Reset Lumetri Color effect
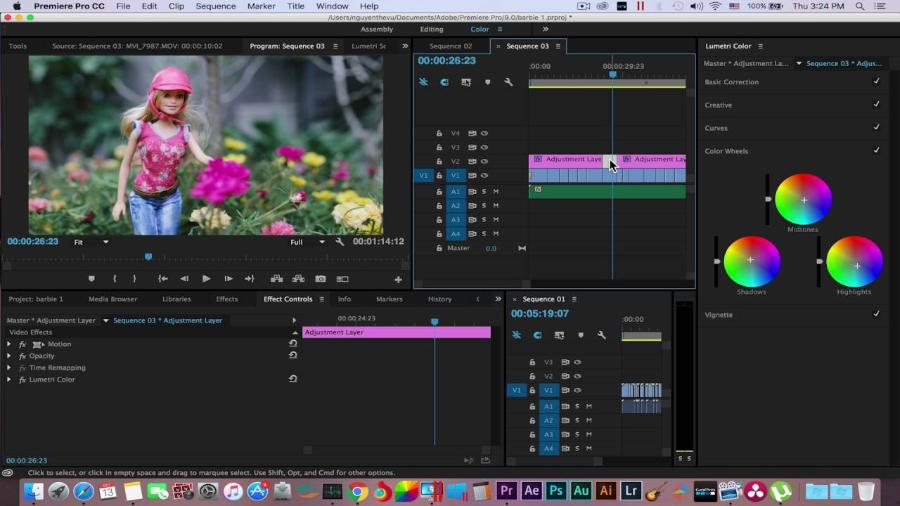Screen dimensions: 900x506 (293, 379)
